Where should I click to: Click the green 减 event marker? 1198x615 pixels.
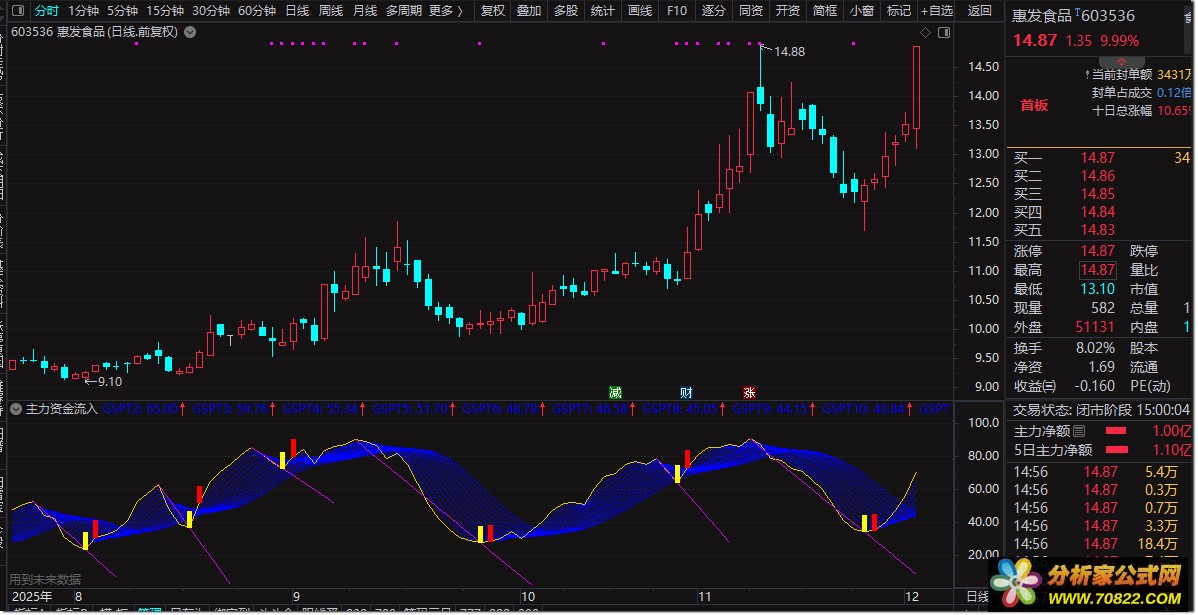615,392
